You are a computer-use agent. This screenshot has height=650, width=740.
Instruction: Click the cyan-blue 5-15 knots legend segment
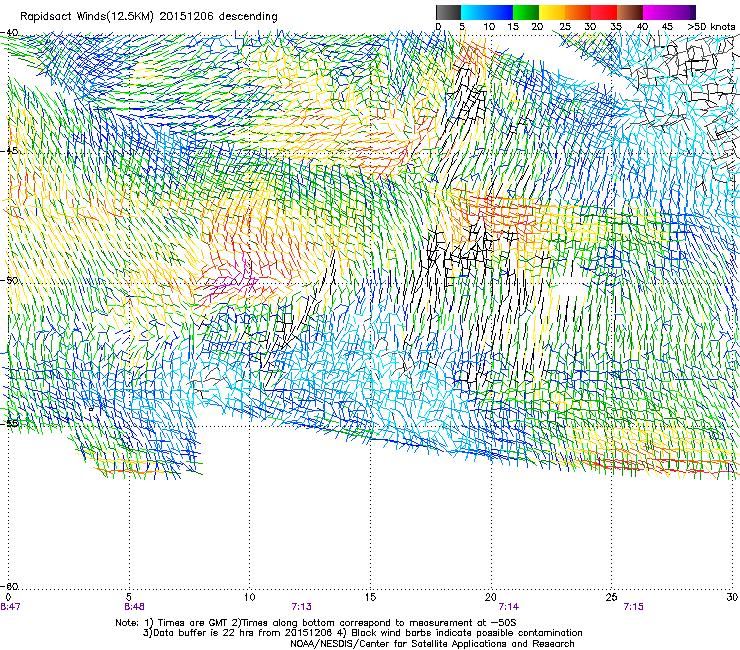(x=487, y=12)
